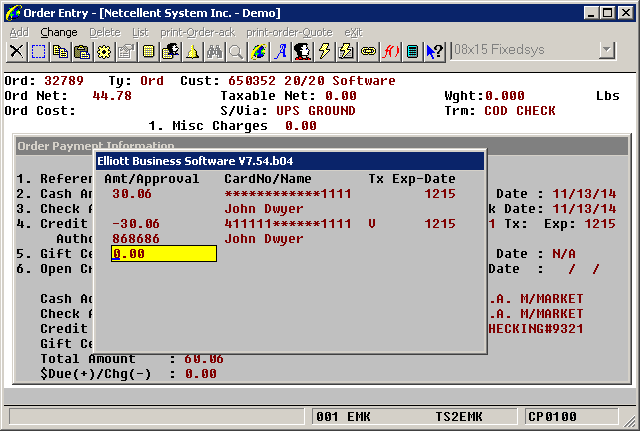Click the yellow notes pad icon
This screenshot has height=431, width=640.
(x=148, y=52)
